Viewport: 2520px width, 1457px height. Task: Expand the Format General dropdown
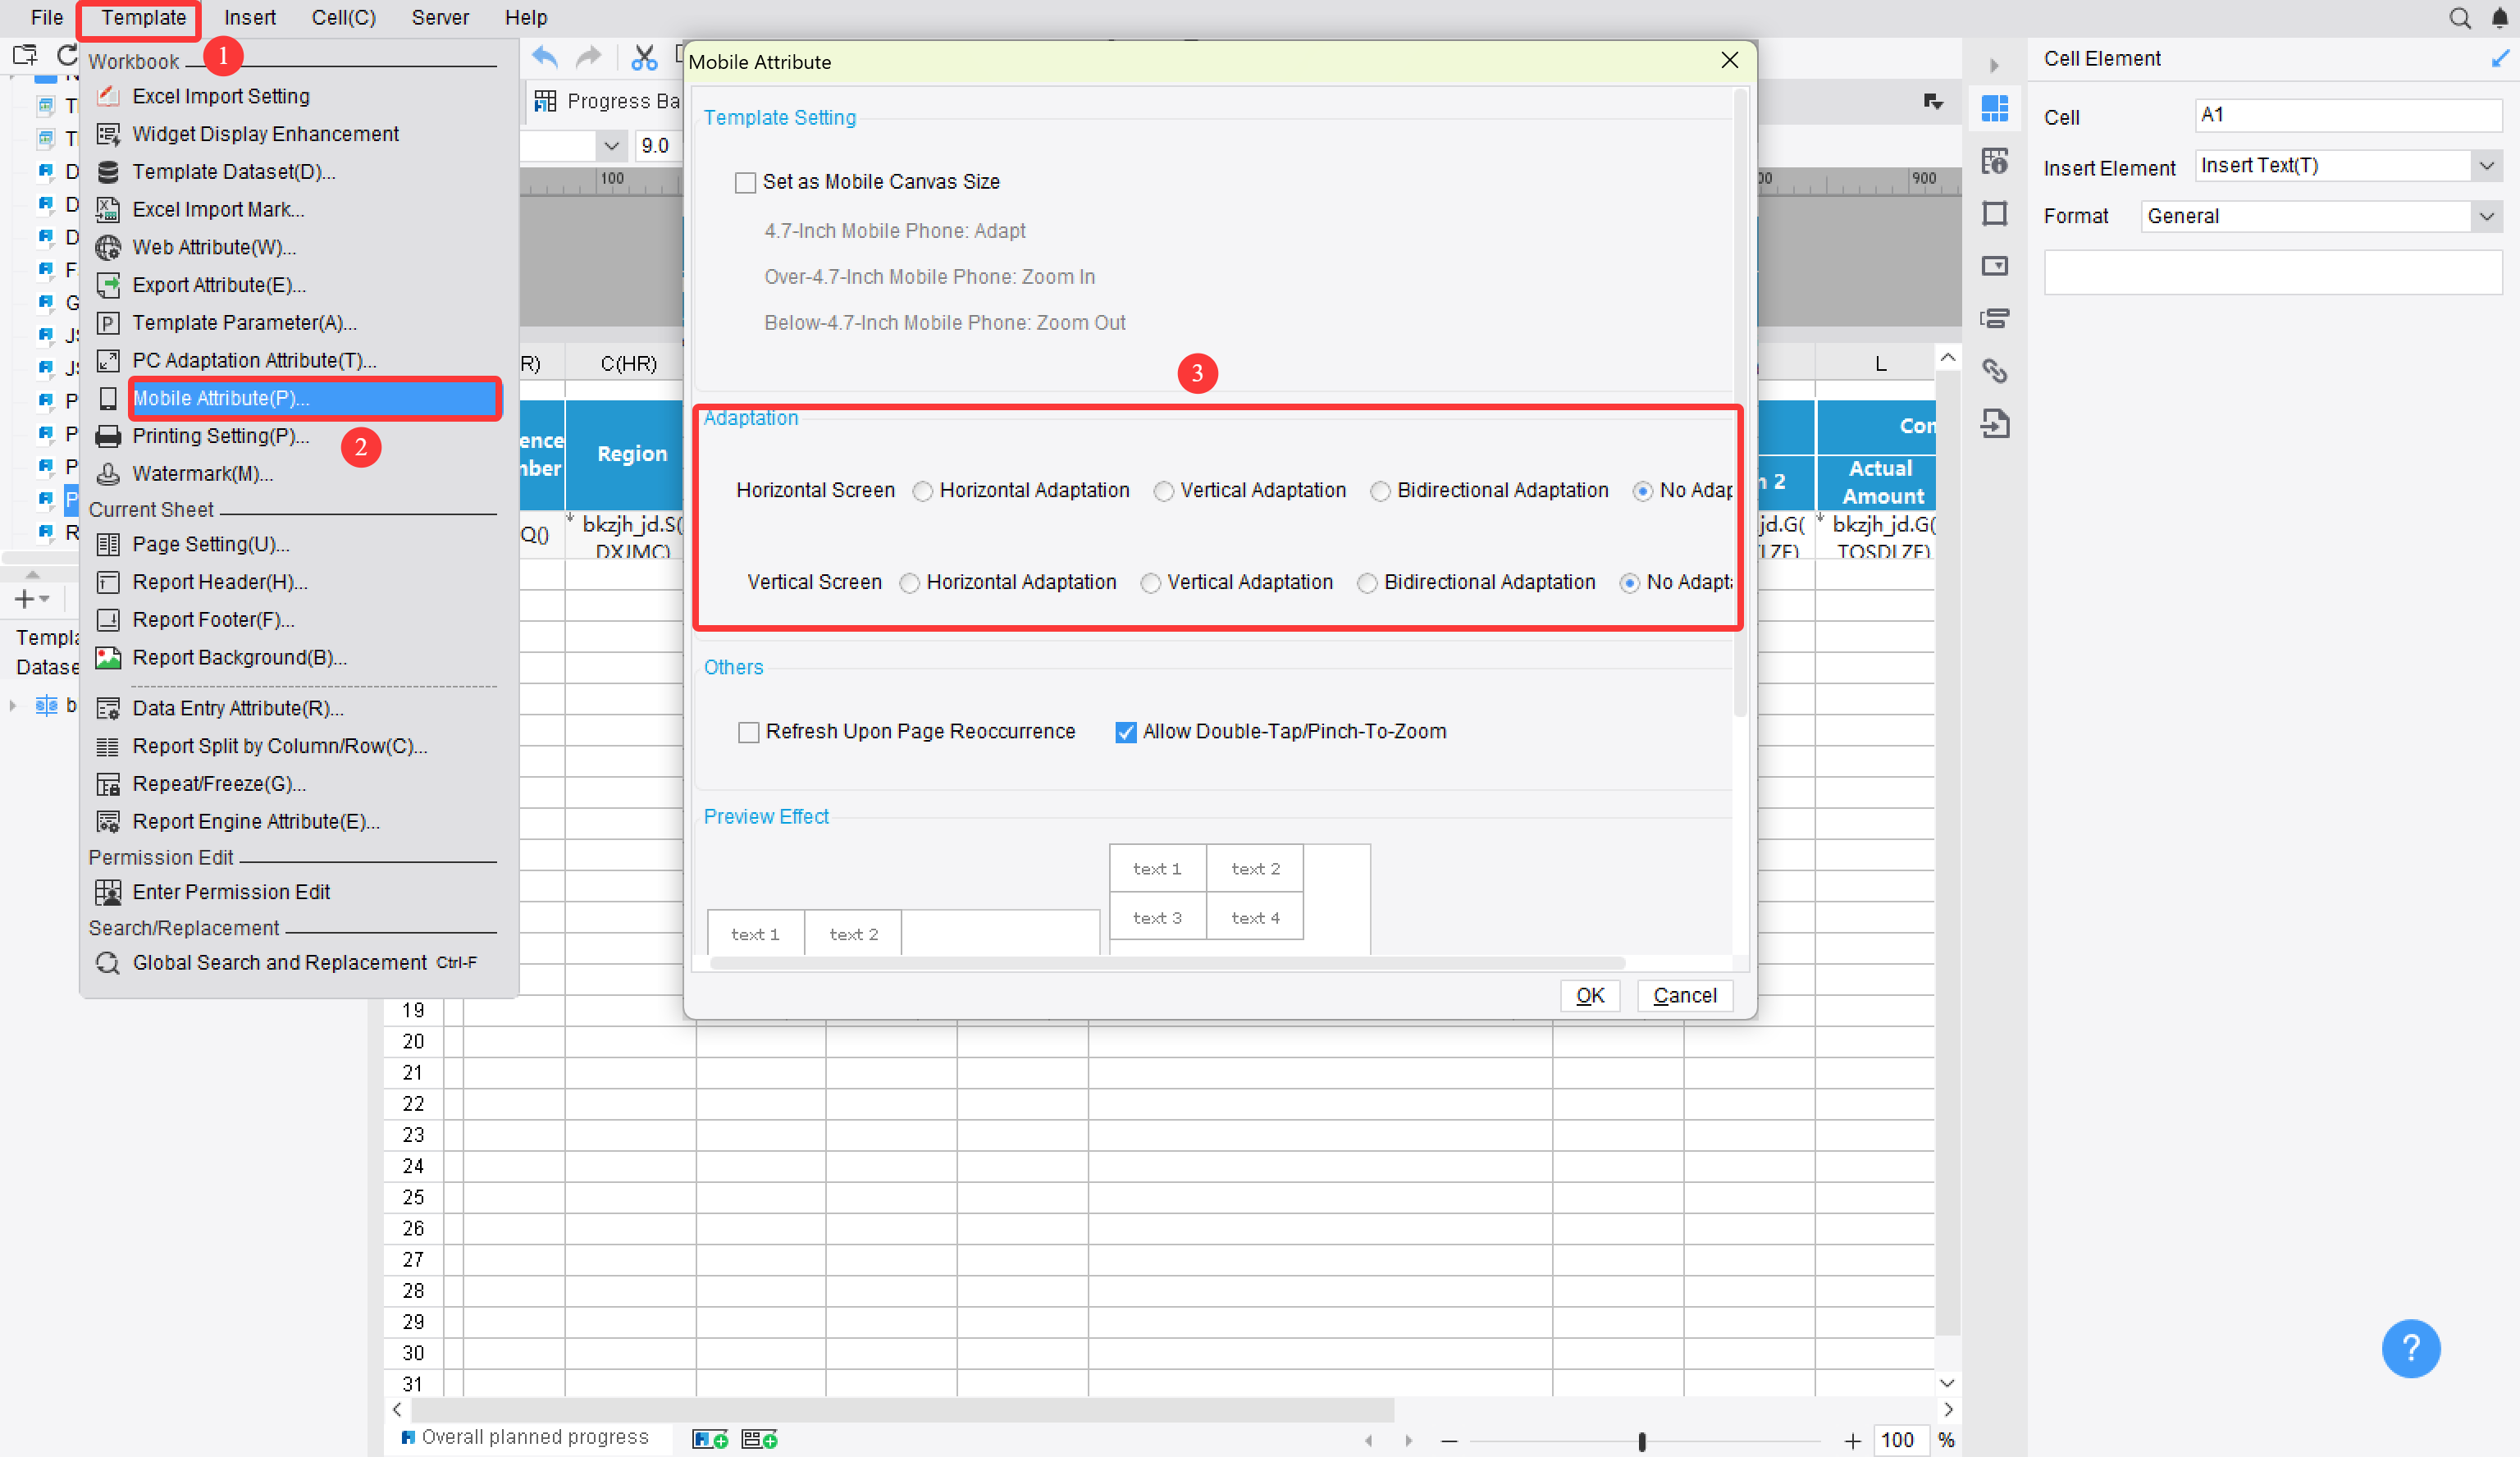(x=2487, y=216)
